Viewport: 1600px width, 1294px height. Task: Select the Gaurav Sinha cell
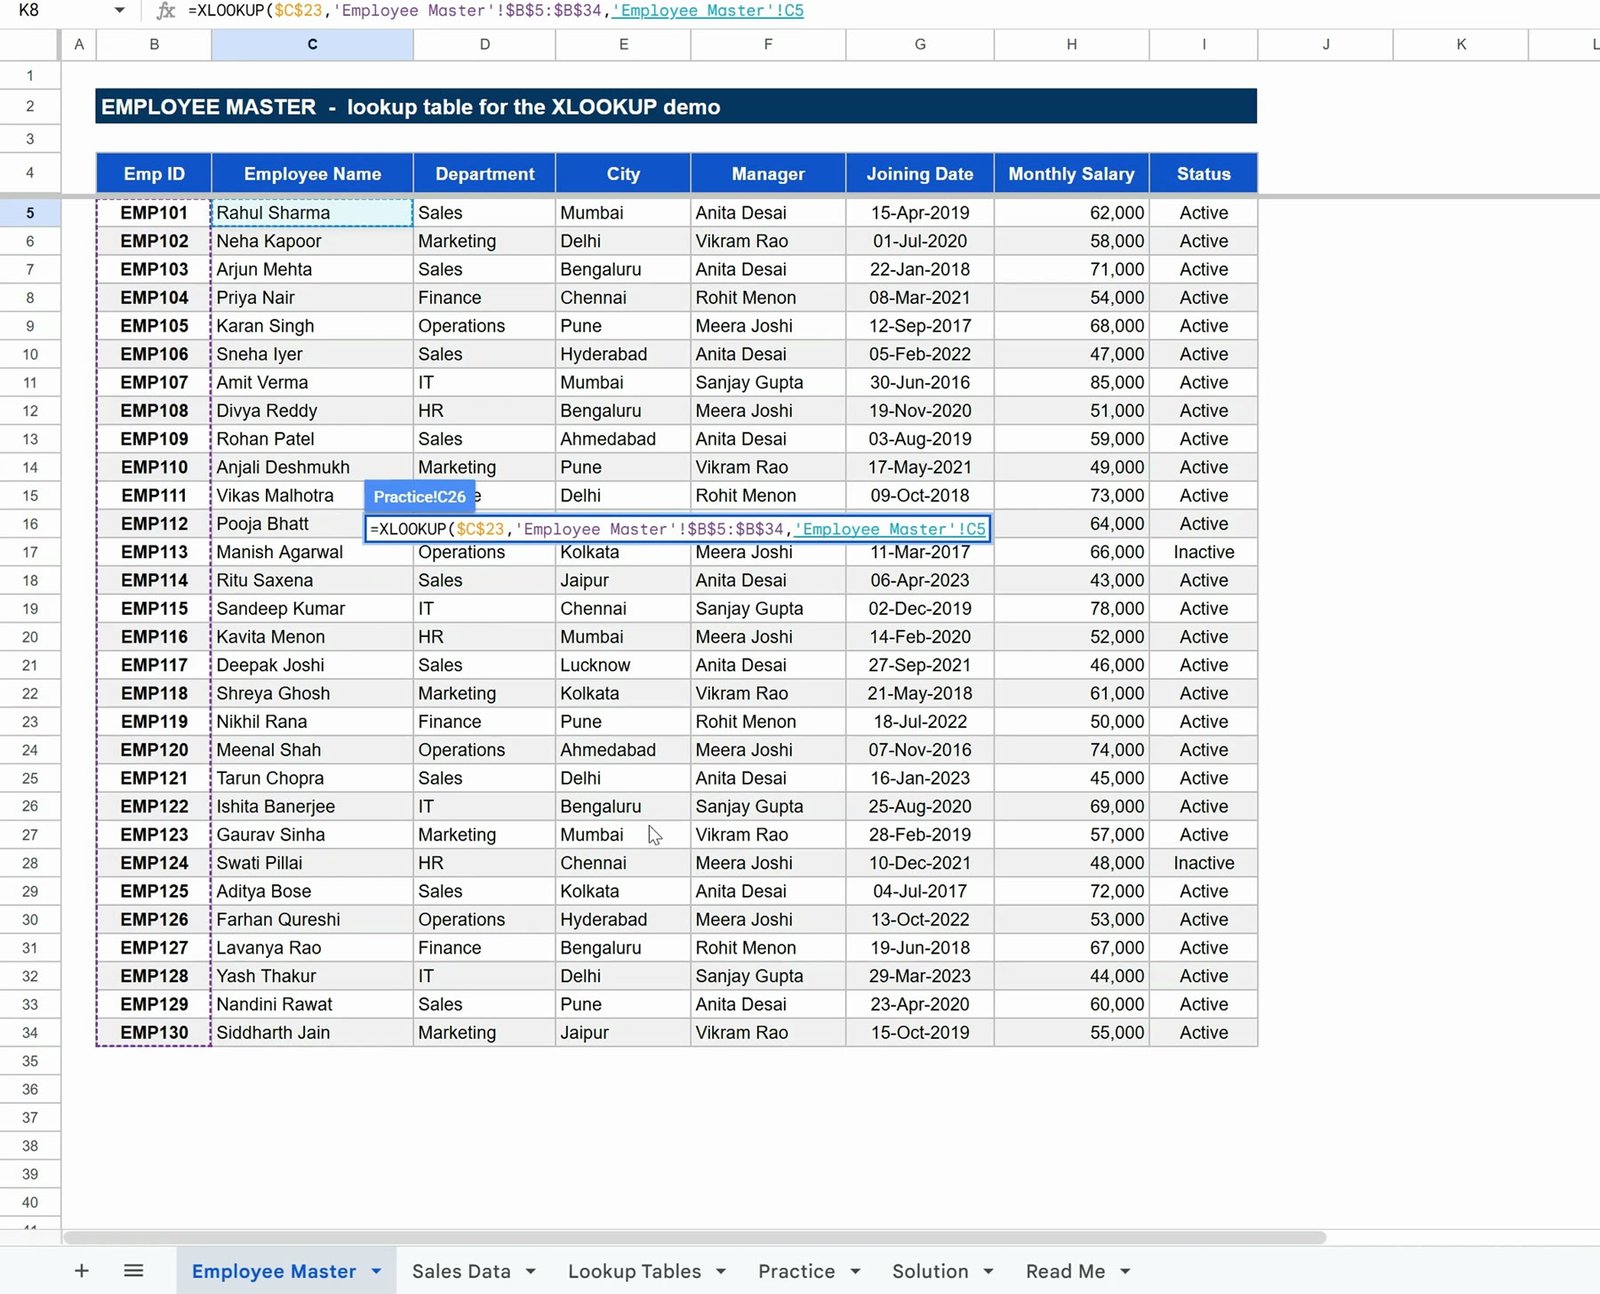coord(312,835)
